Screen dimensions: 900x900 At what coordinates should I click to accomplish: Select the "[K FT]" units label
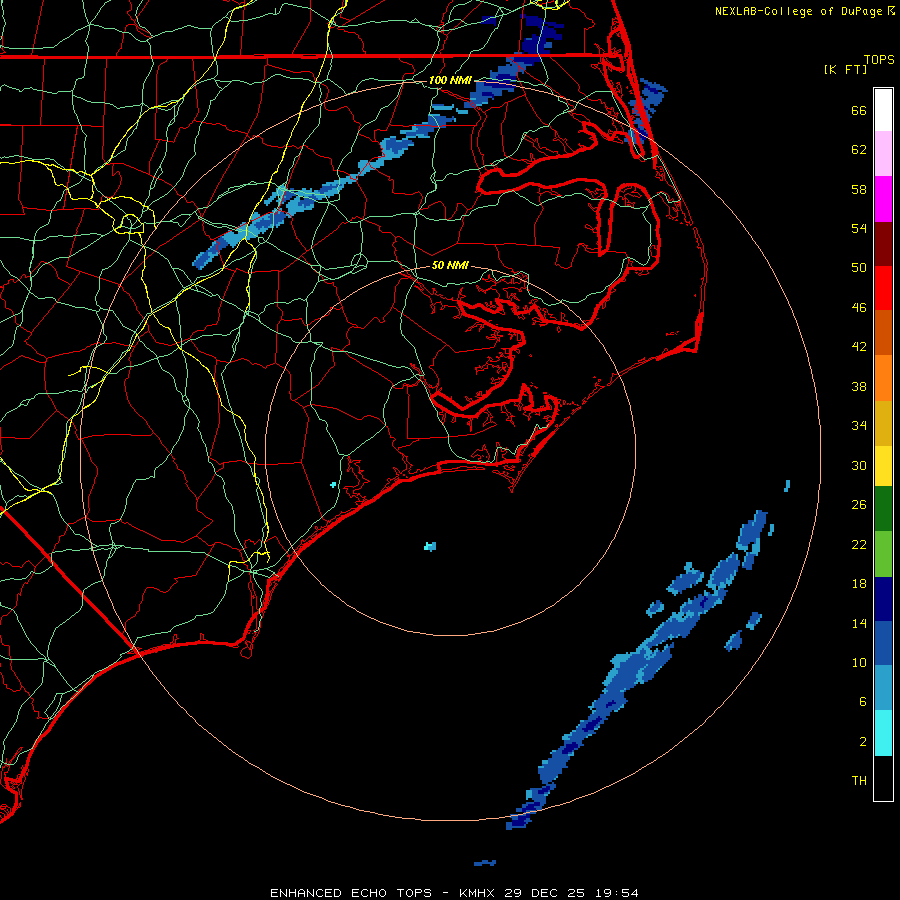(845, 70)
